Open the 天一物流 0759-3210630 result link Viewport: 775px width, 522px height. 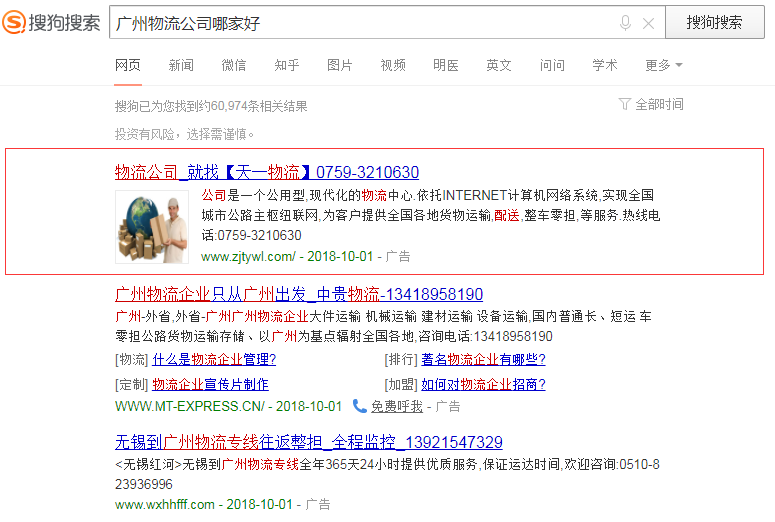(267, 172)
